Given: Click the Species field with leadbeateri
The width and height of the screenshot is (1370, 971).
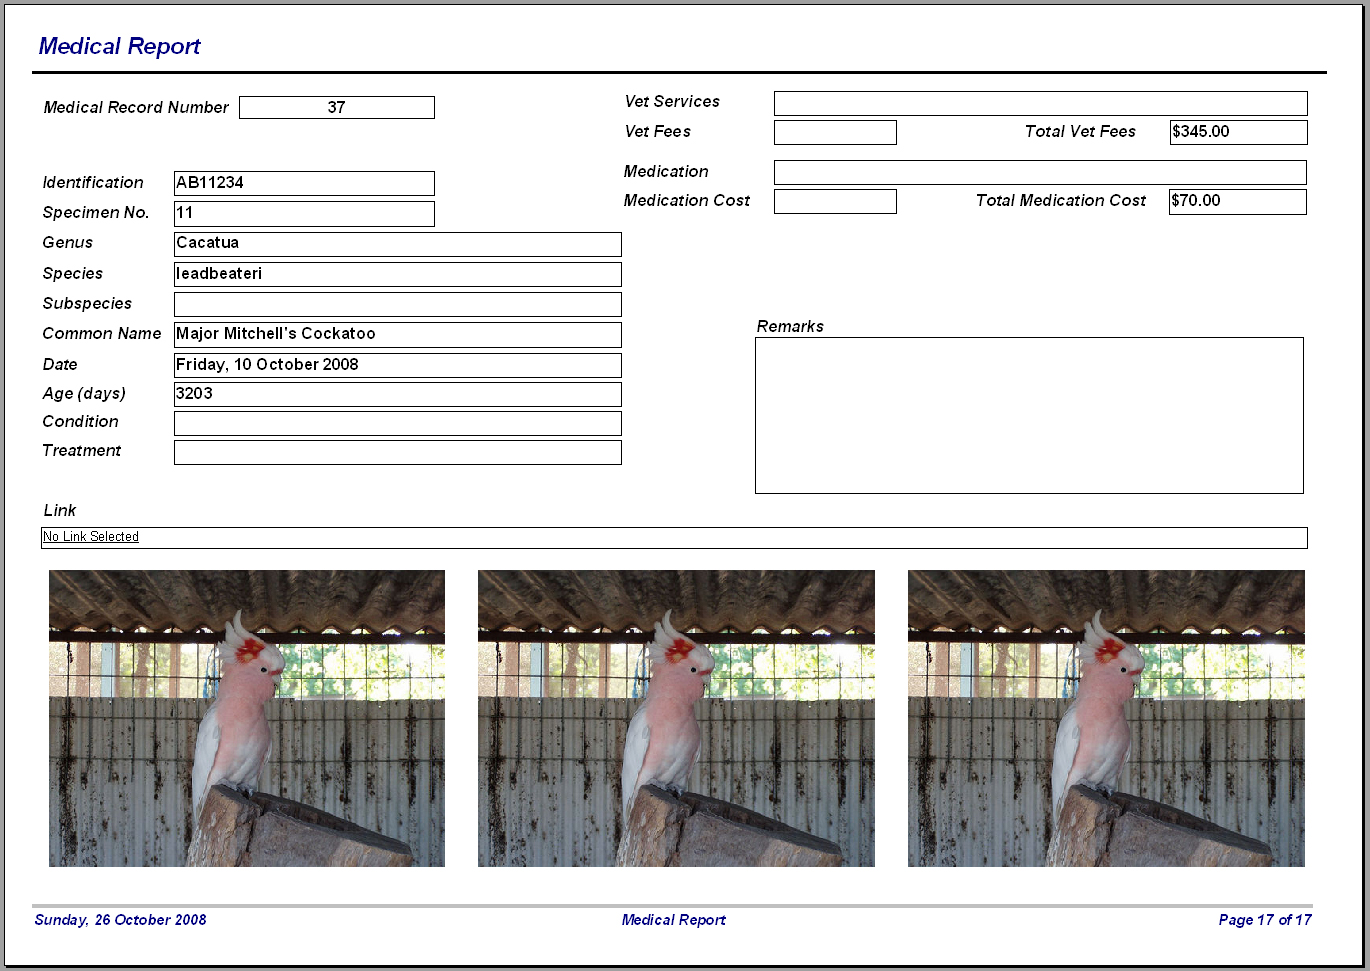Looking at the screenshot, I should 398,274.
